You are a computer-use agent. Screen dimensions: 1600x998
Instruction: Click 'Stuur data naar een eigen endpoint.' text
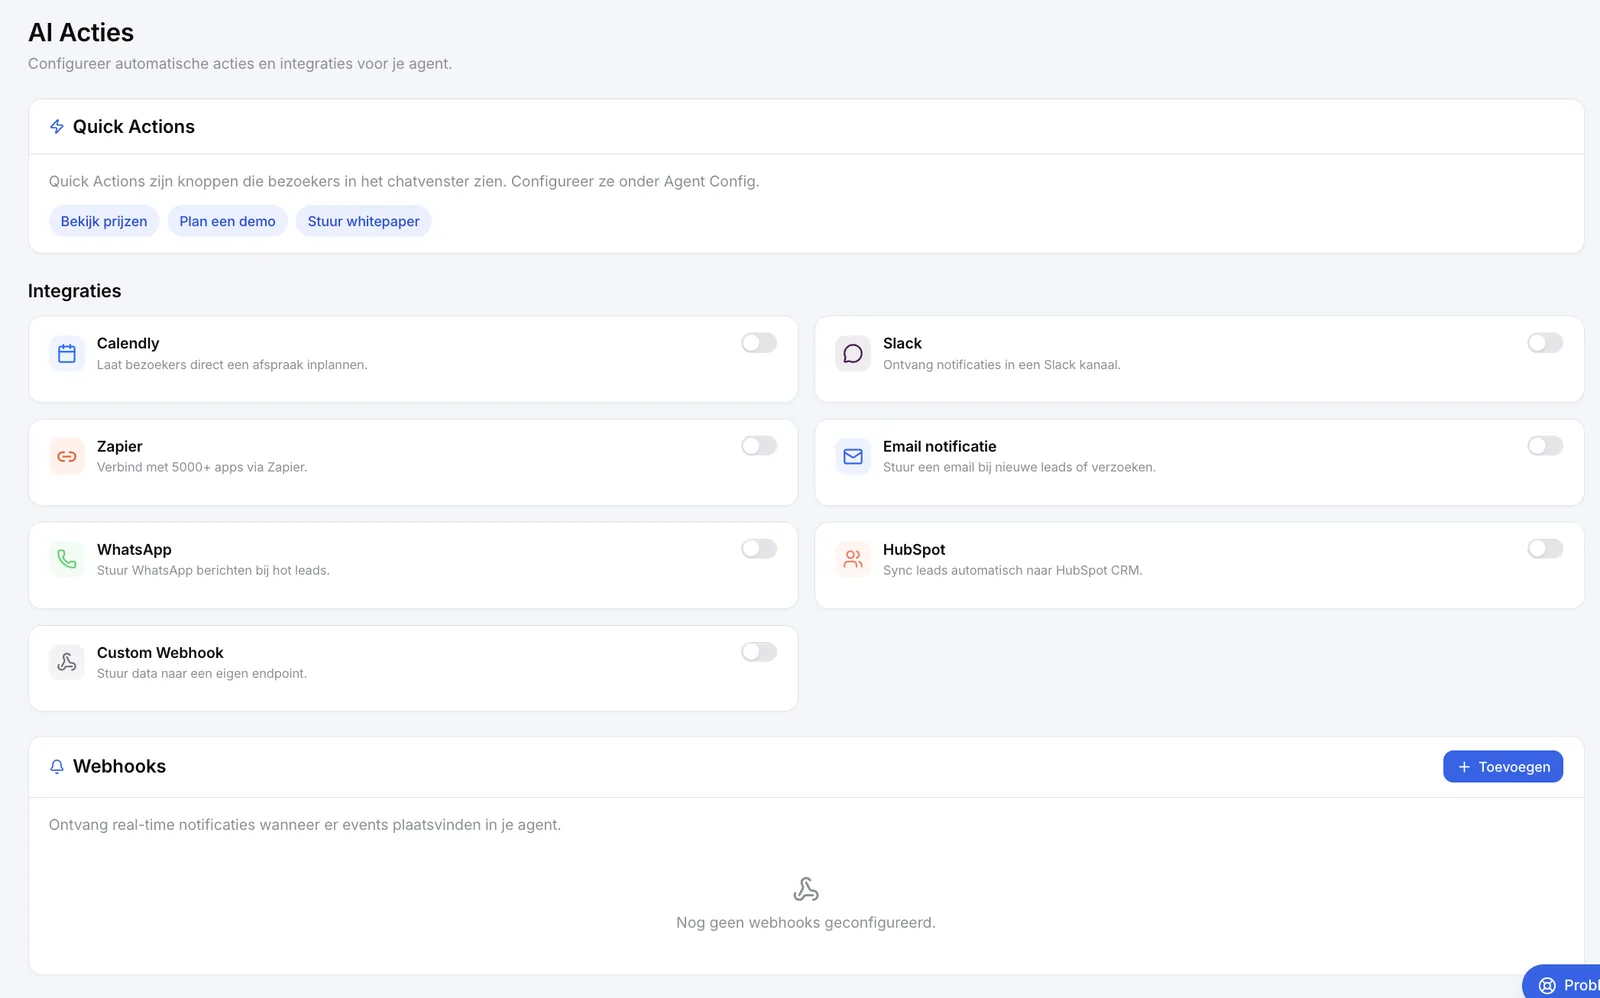tap(202, 673)
